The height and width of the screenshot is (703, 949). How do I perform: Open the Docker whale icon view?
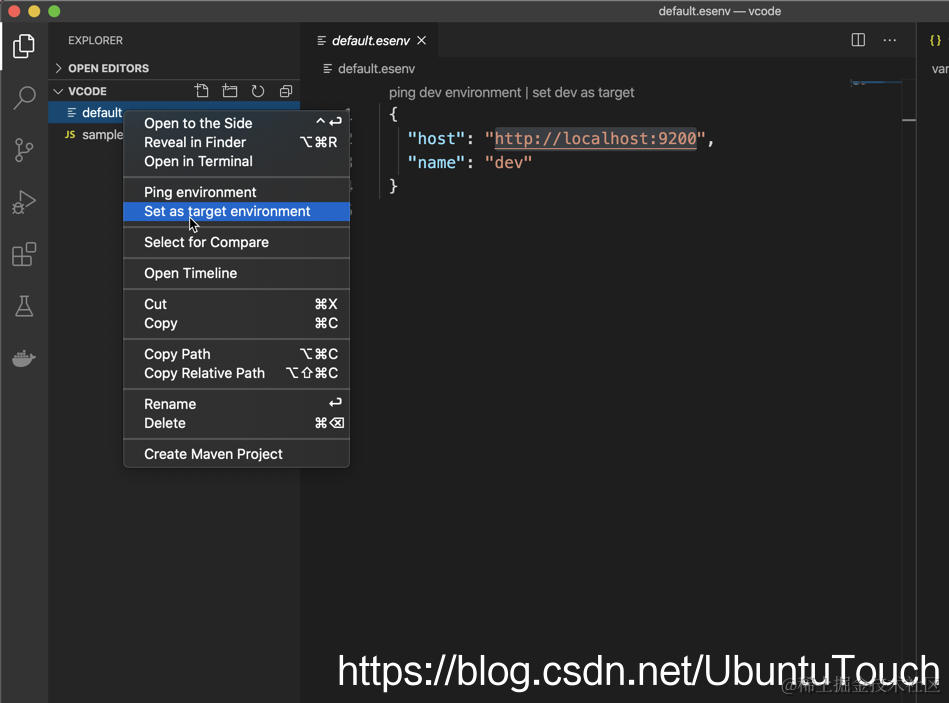pyautogui.click(x=24, y=358)
